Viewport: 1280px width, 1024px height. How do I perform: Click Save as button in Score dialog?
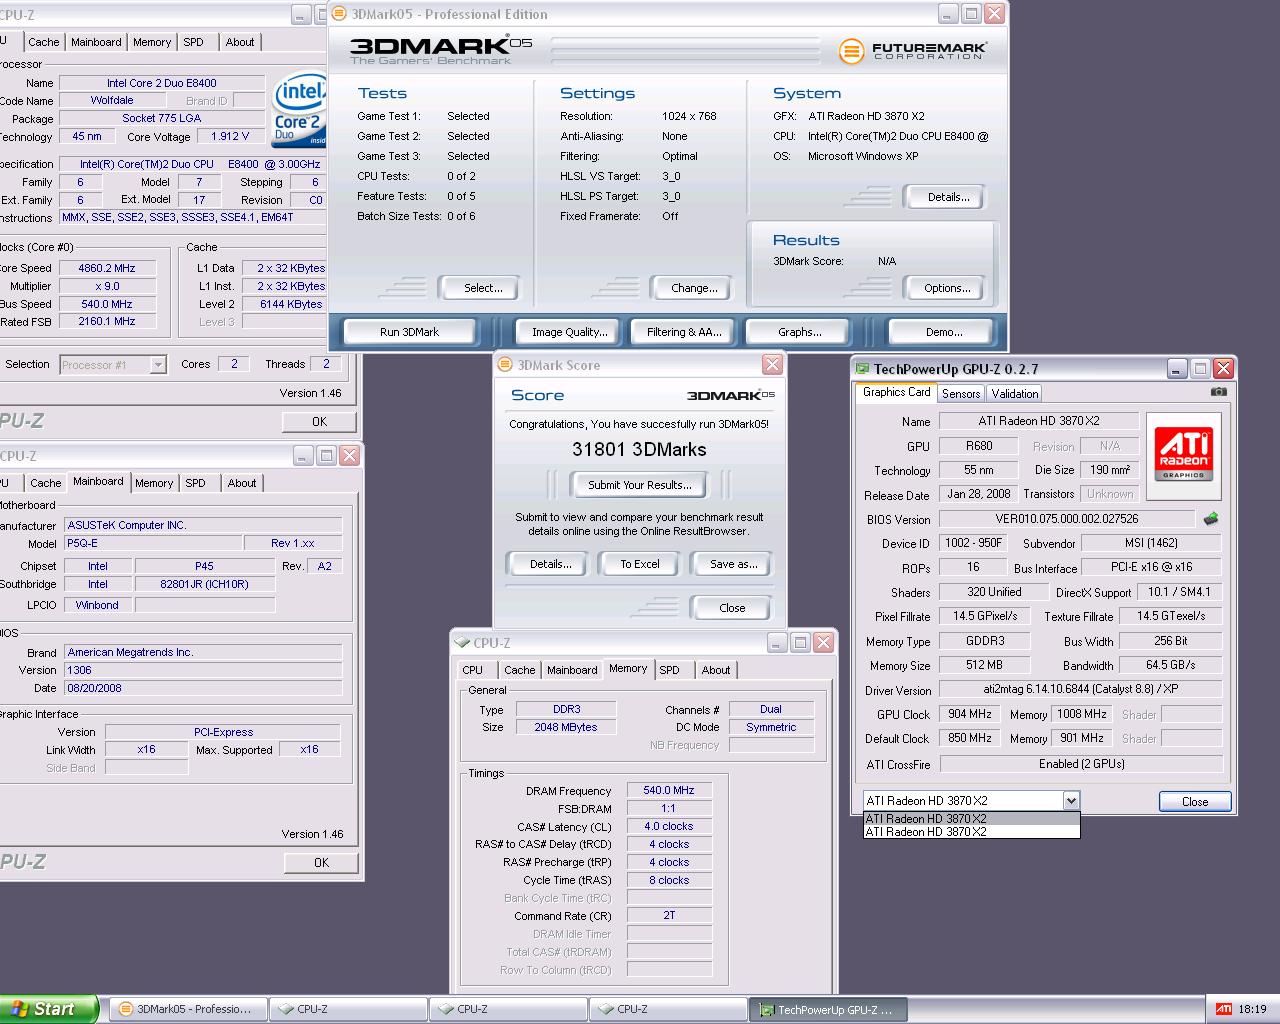733,564
